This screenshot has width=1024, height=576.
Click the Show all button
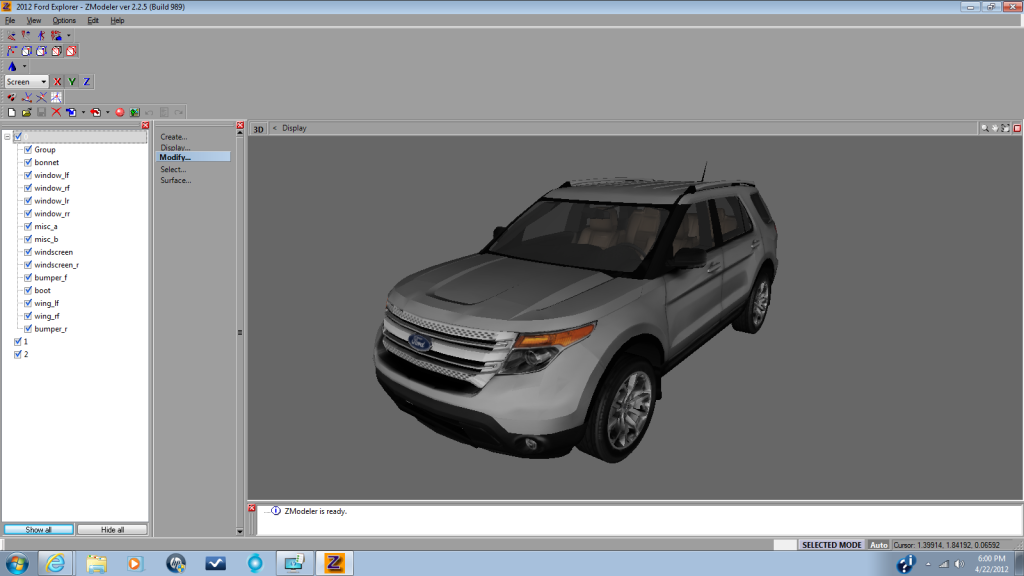39,530
